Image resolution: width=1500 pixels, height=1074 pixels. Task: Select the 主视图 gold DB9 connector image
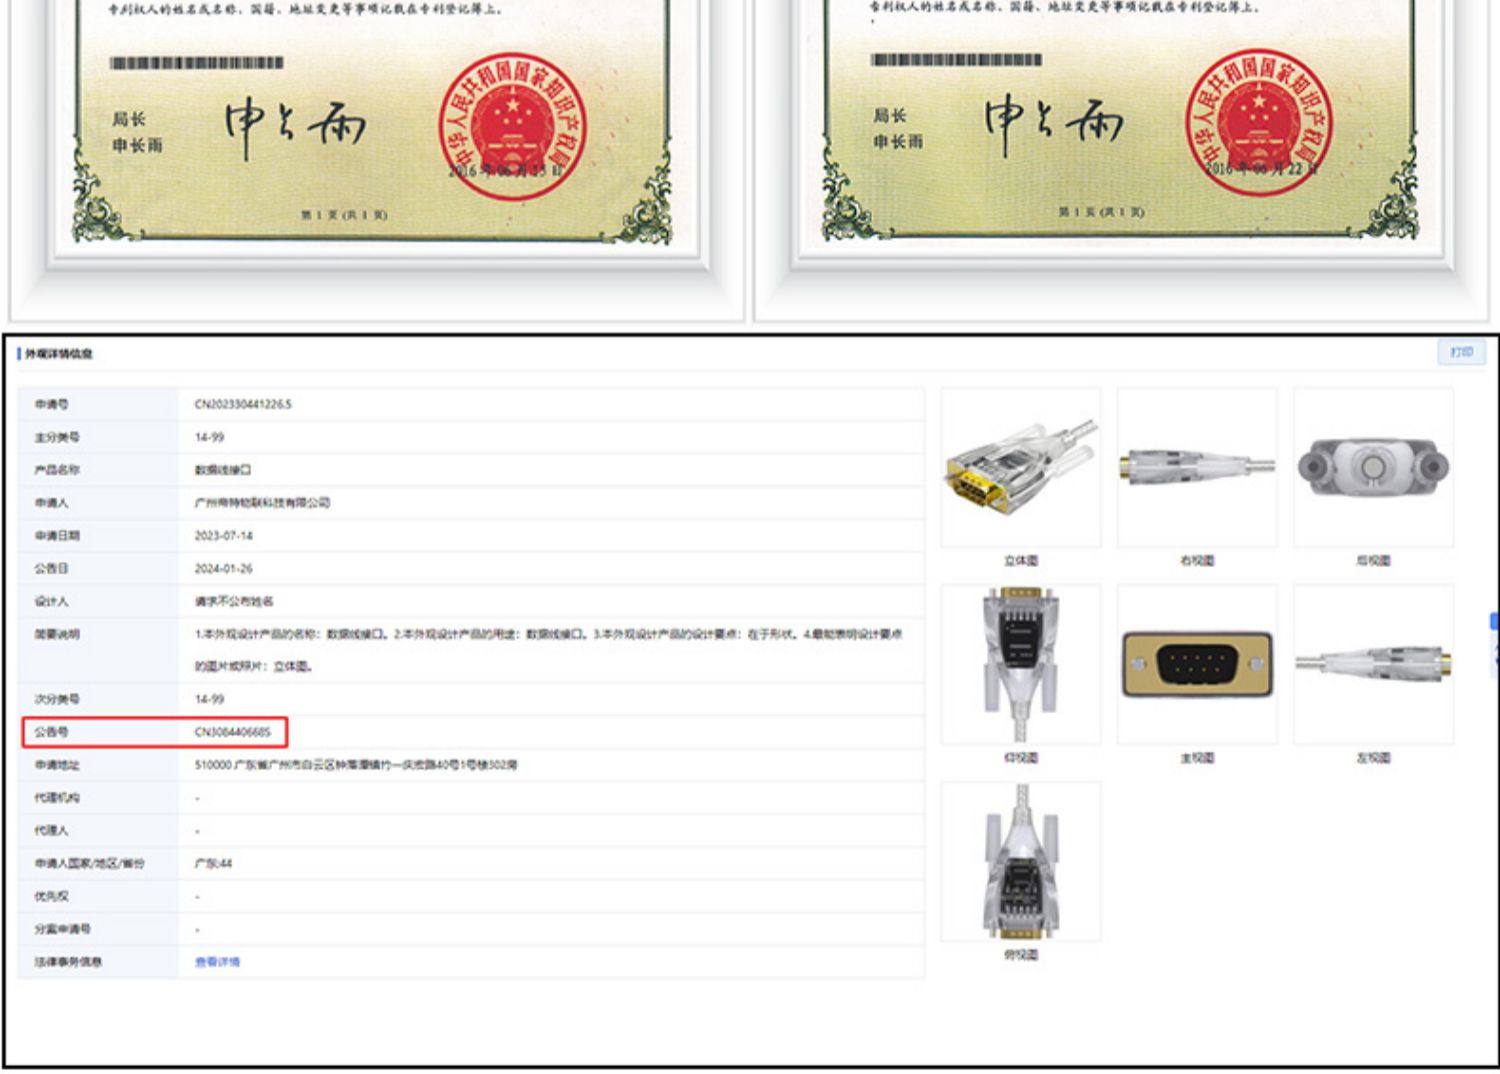[x=1197, y=665]
